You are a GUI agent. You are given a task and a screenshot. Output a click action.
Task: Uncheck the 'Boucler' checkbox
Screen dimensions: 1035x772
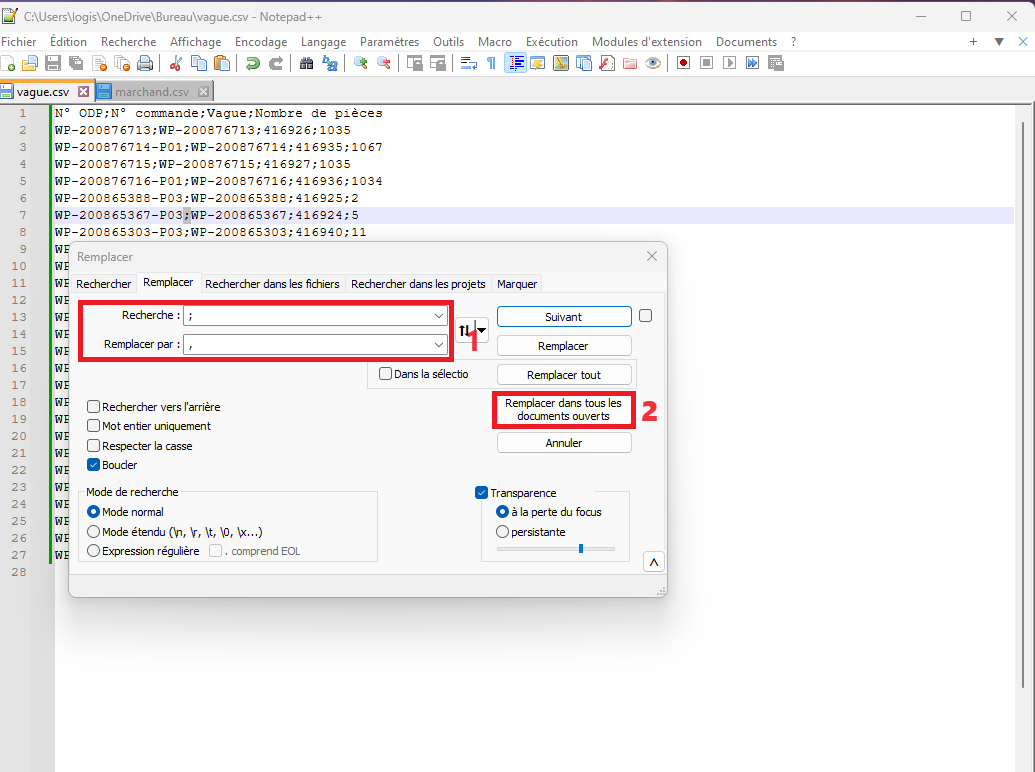[x=94, y=465]
